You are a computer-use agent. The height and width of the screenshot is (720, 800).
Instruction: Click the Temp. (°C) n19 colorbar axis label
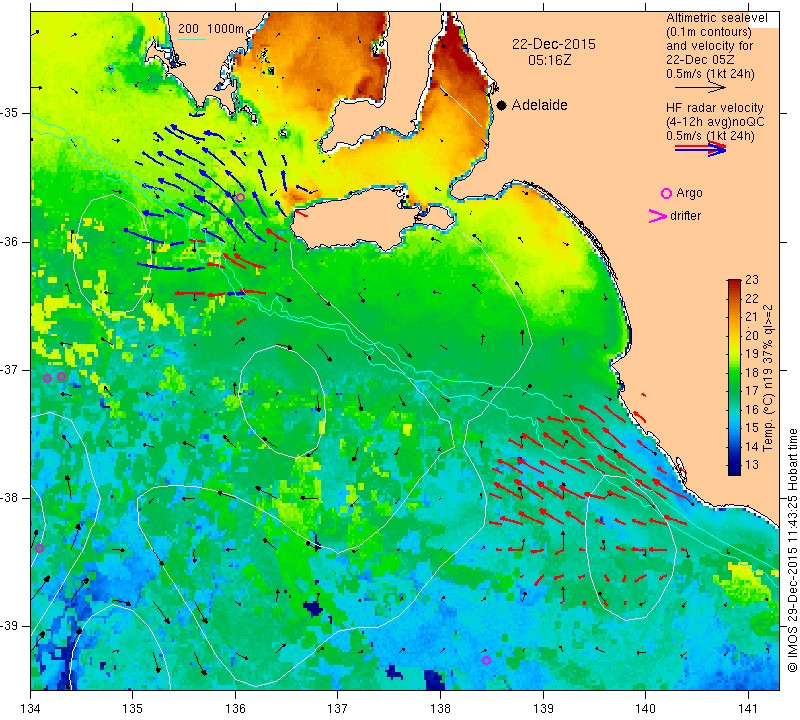click(x=767, y=378)
